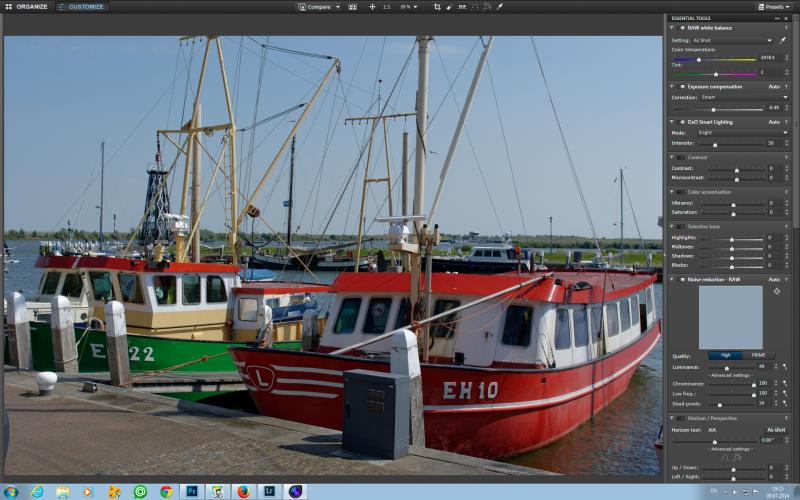This screenshot has height=500, width=800.
Task: Toggle Noise reduction - RAW on/off
Action: [682, 280]
